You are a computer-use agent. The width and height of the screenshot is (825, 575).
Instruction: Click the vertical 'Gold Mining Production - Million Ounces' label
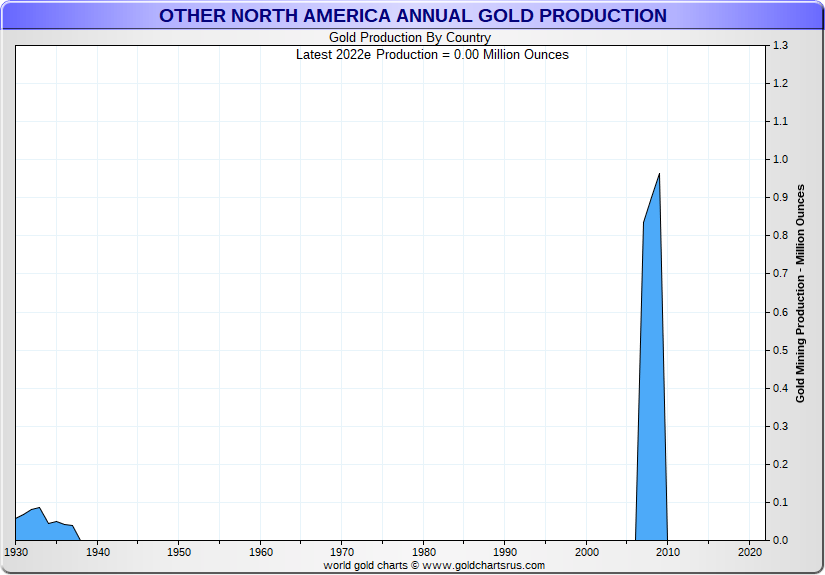[800, 294]
